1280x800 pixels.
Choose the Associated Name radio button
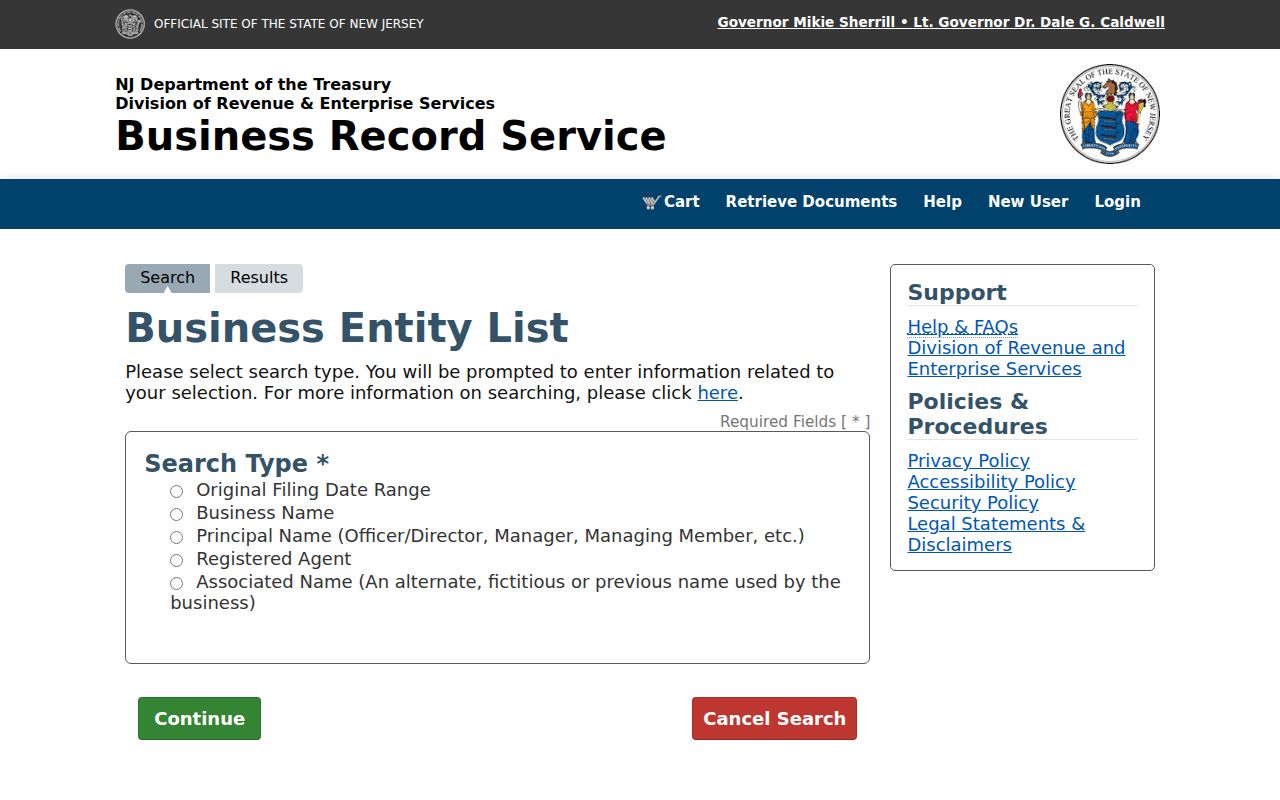177,583
